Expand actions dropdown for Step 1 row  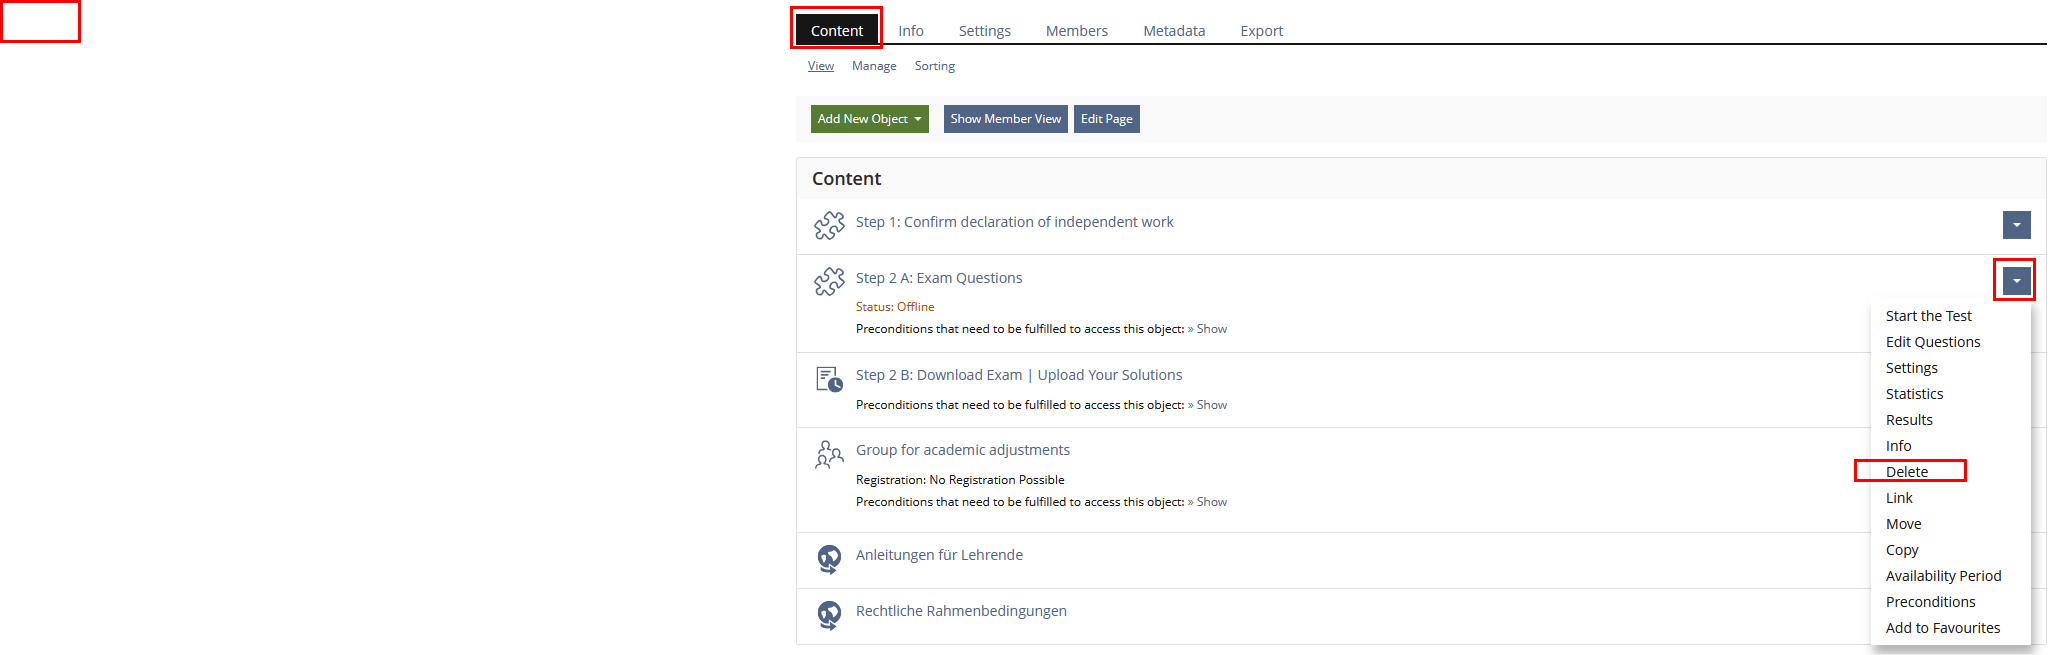[2016, 225]
